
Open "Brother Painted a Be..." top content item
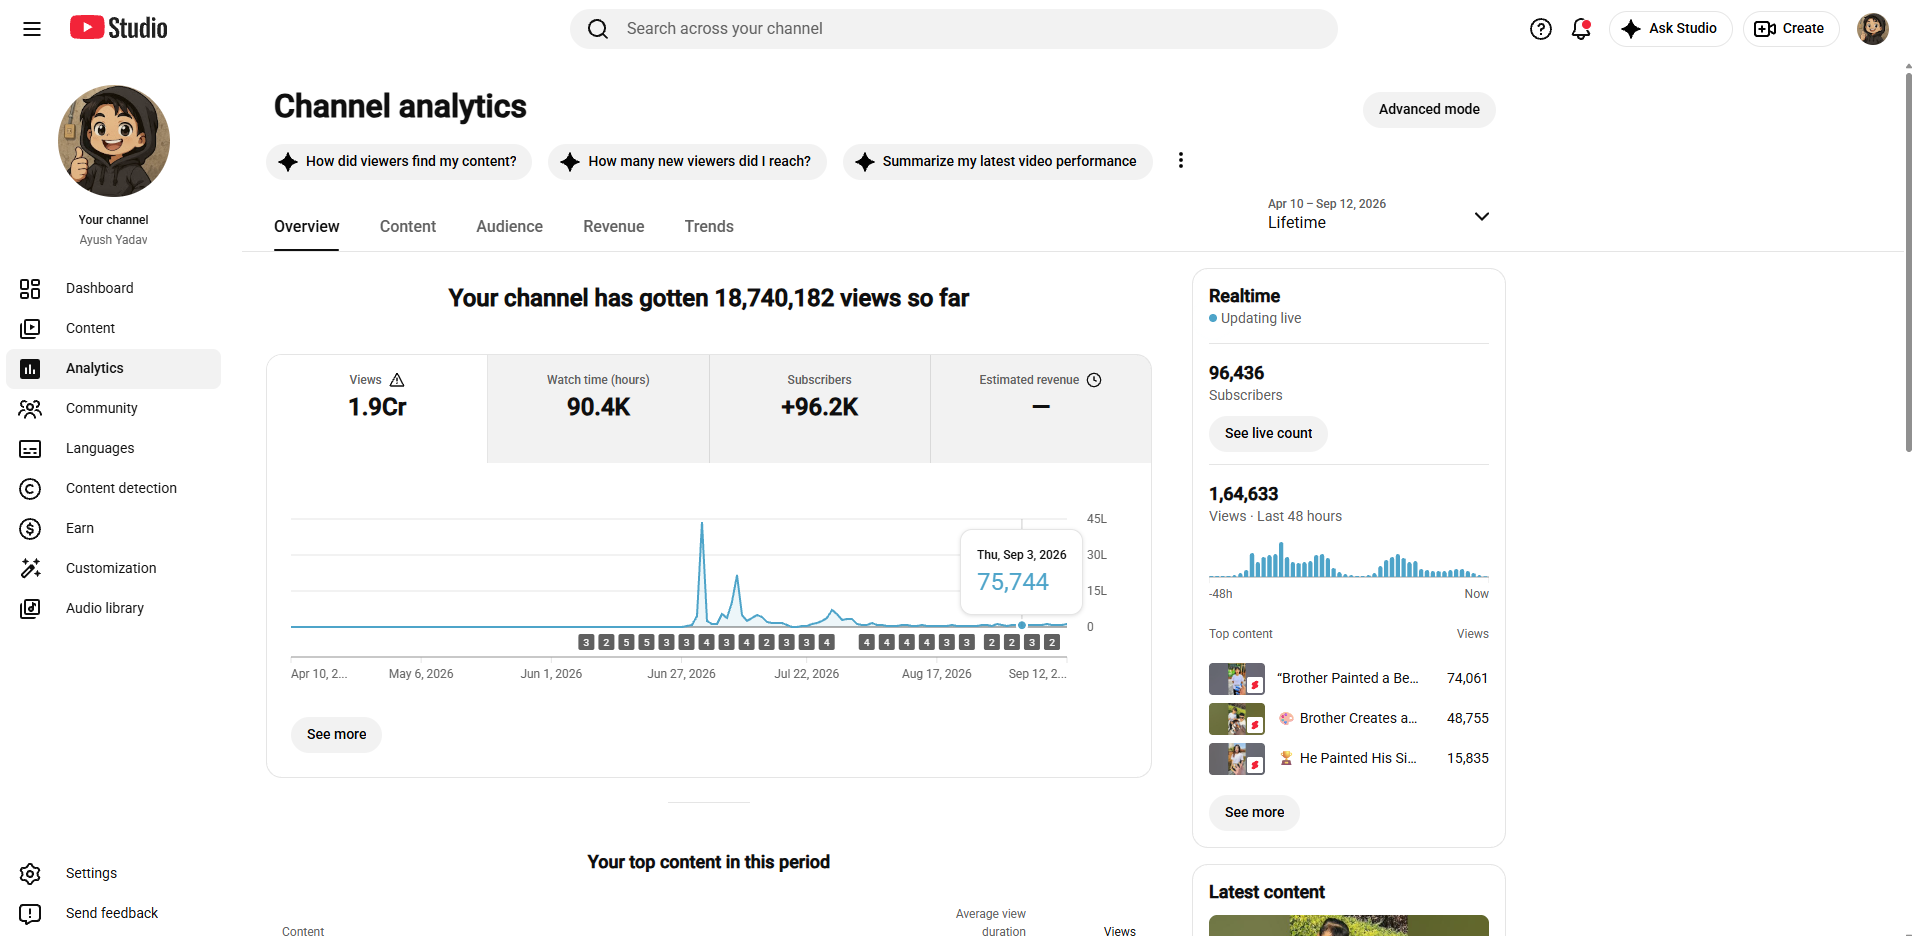[x=1348, y=679]
